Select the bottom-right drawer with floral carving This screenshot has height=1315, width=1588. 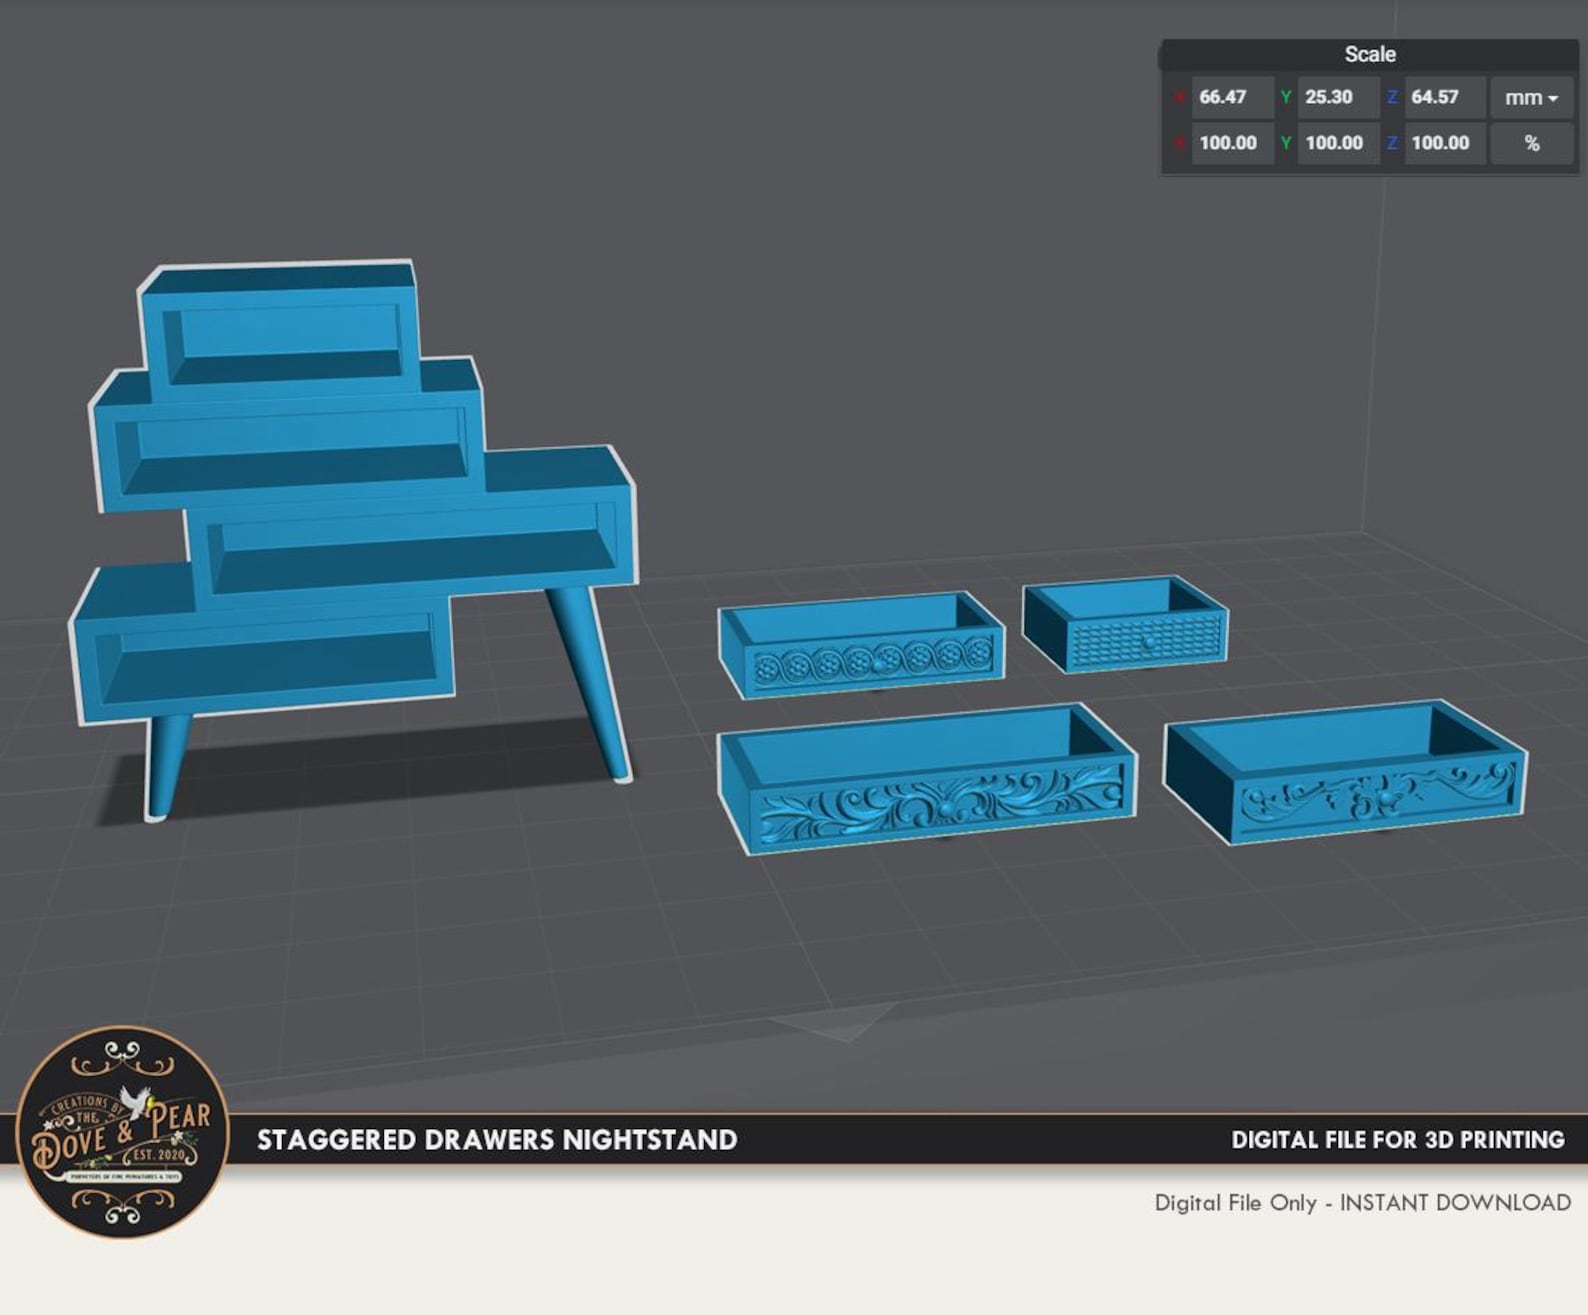tap(1345, 772)
